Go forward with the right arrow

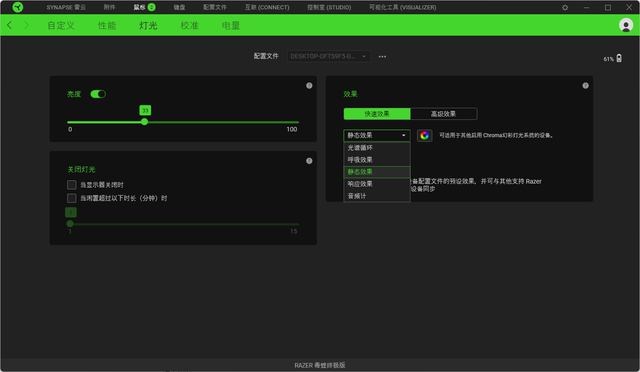(26, 25)
